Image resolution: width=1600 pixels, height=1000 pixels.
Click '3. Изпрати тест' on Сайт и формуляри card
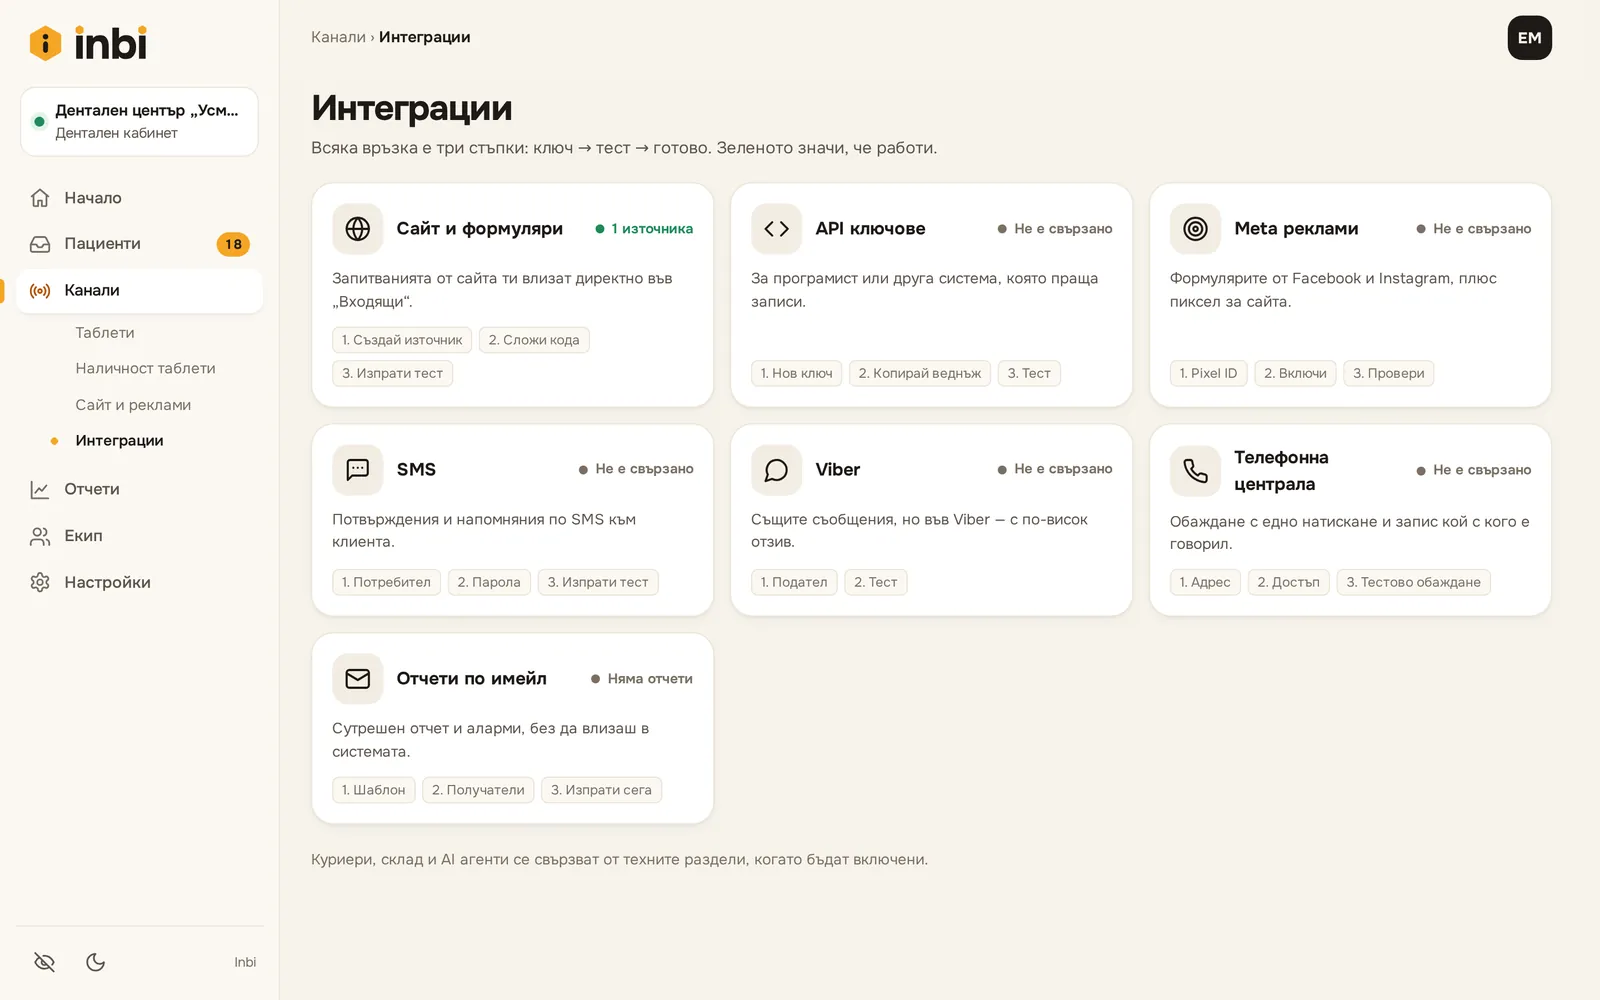click(392, 373)
